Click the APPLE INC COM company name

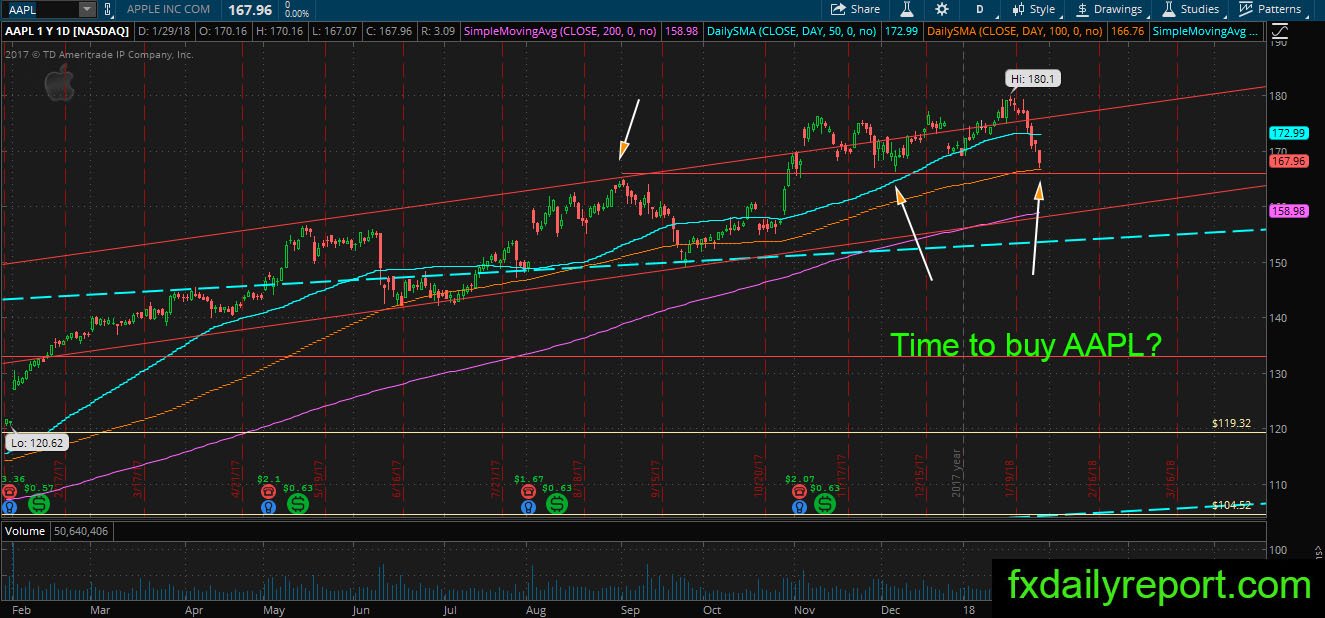coord(167,9)
